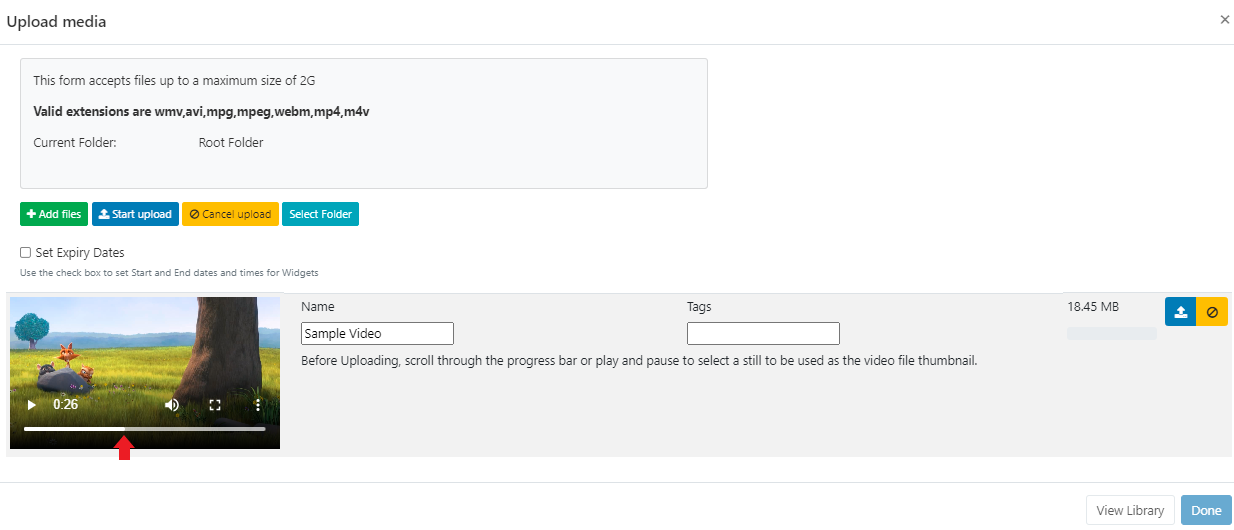
Task: Click the yellow cancel icon for Sample Video
Action: tap(1212, 312)
